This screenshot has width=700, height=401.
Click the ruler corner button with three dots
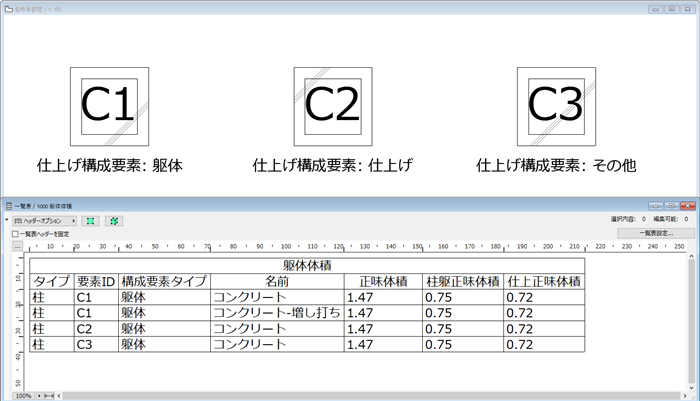click(x=17, y=246)
